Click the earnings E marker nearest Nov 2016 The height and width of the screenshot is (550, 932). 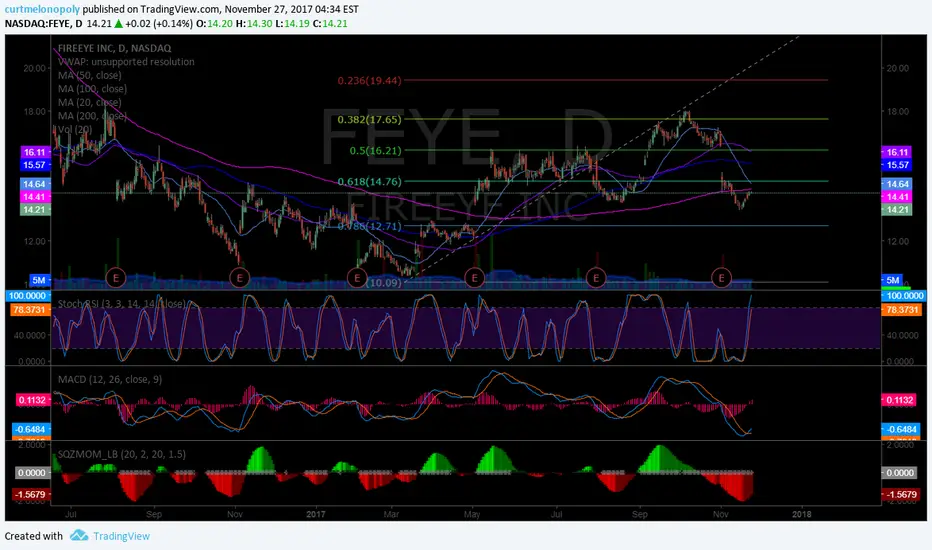point(239,278)
